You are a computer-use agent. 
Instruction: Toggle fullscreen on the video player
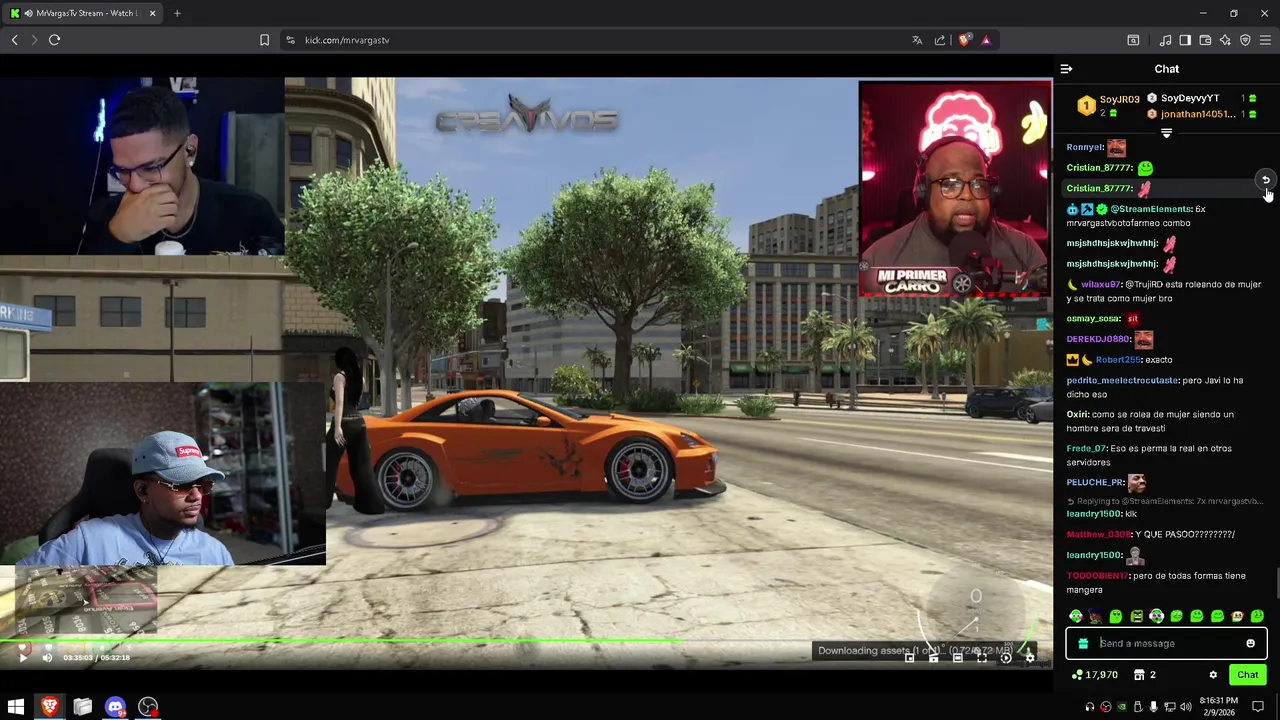[x=982, y=658]
